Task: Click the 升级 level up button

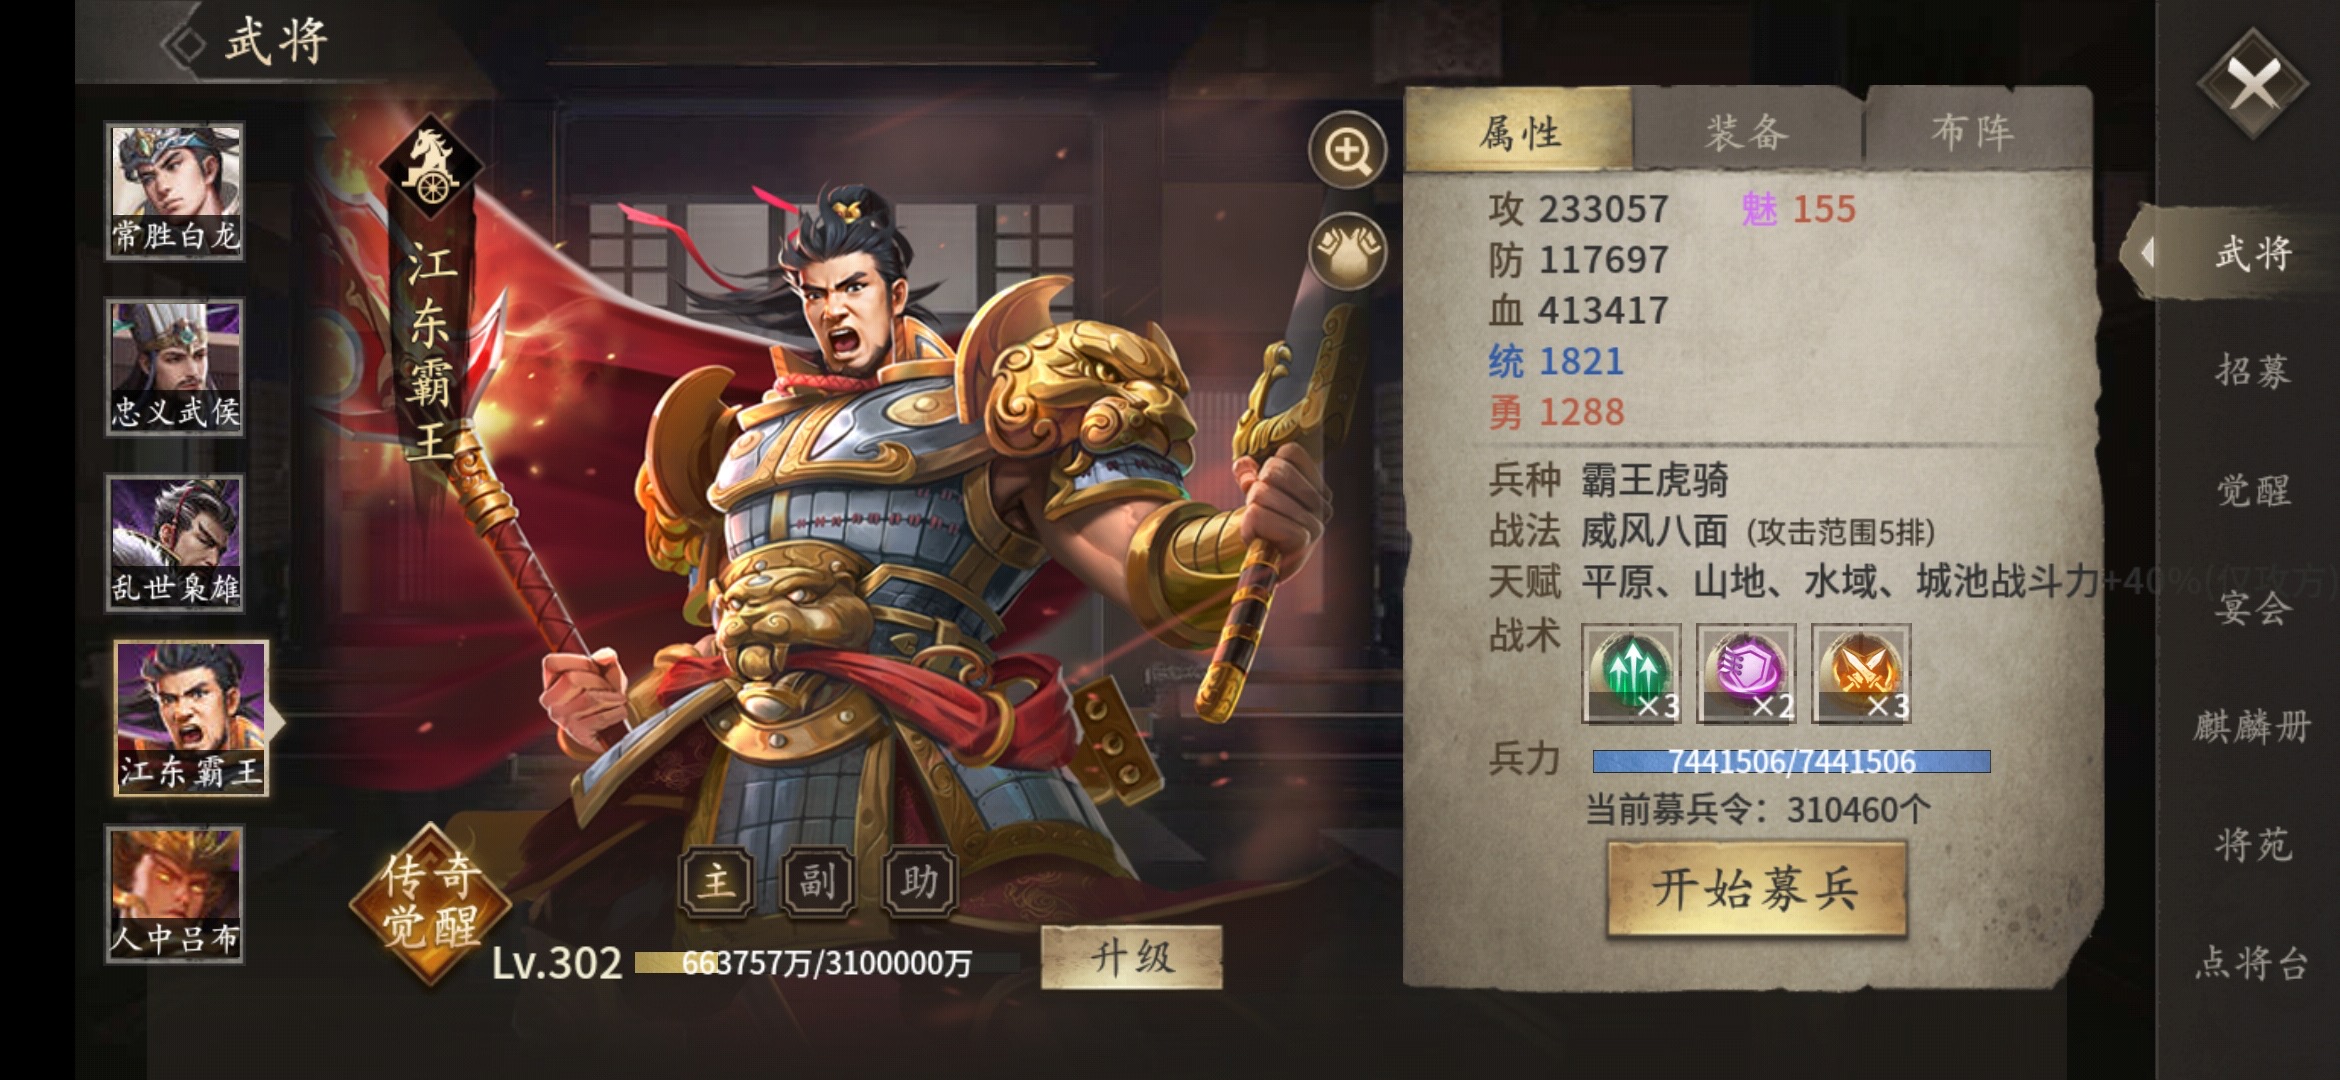Action: click(1131, 957)
